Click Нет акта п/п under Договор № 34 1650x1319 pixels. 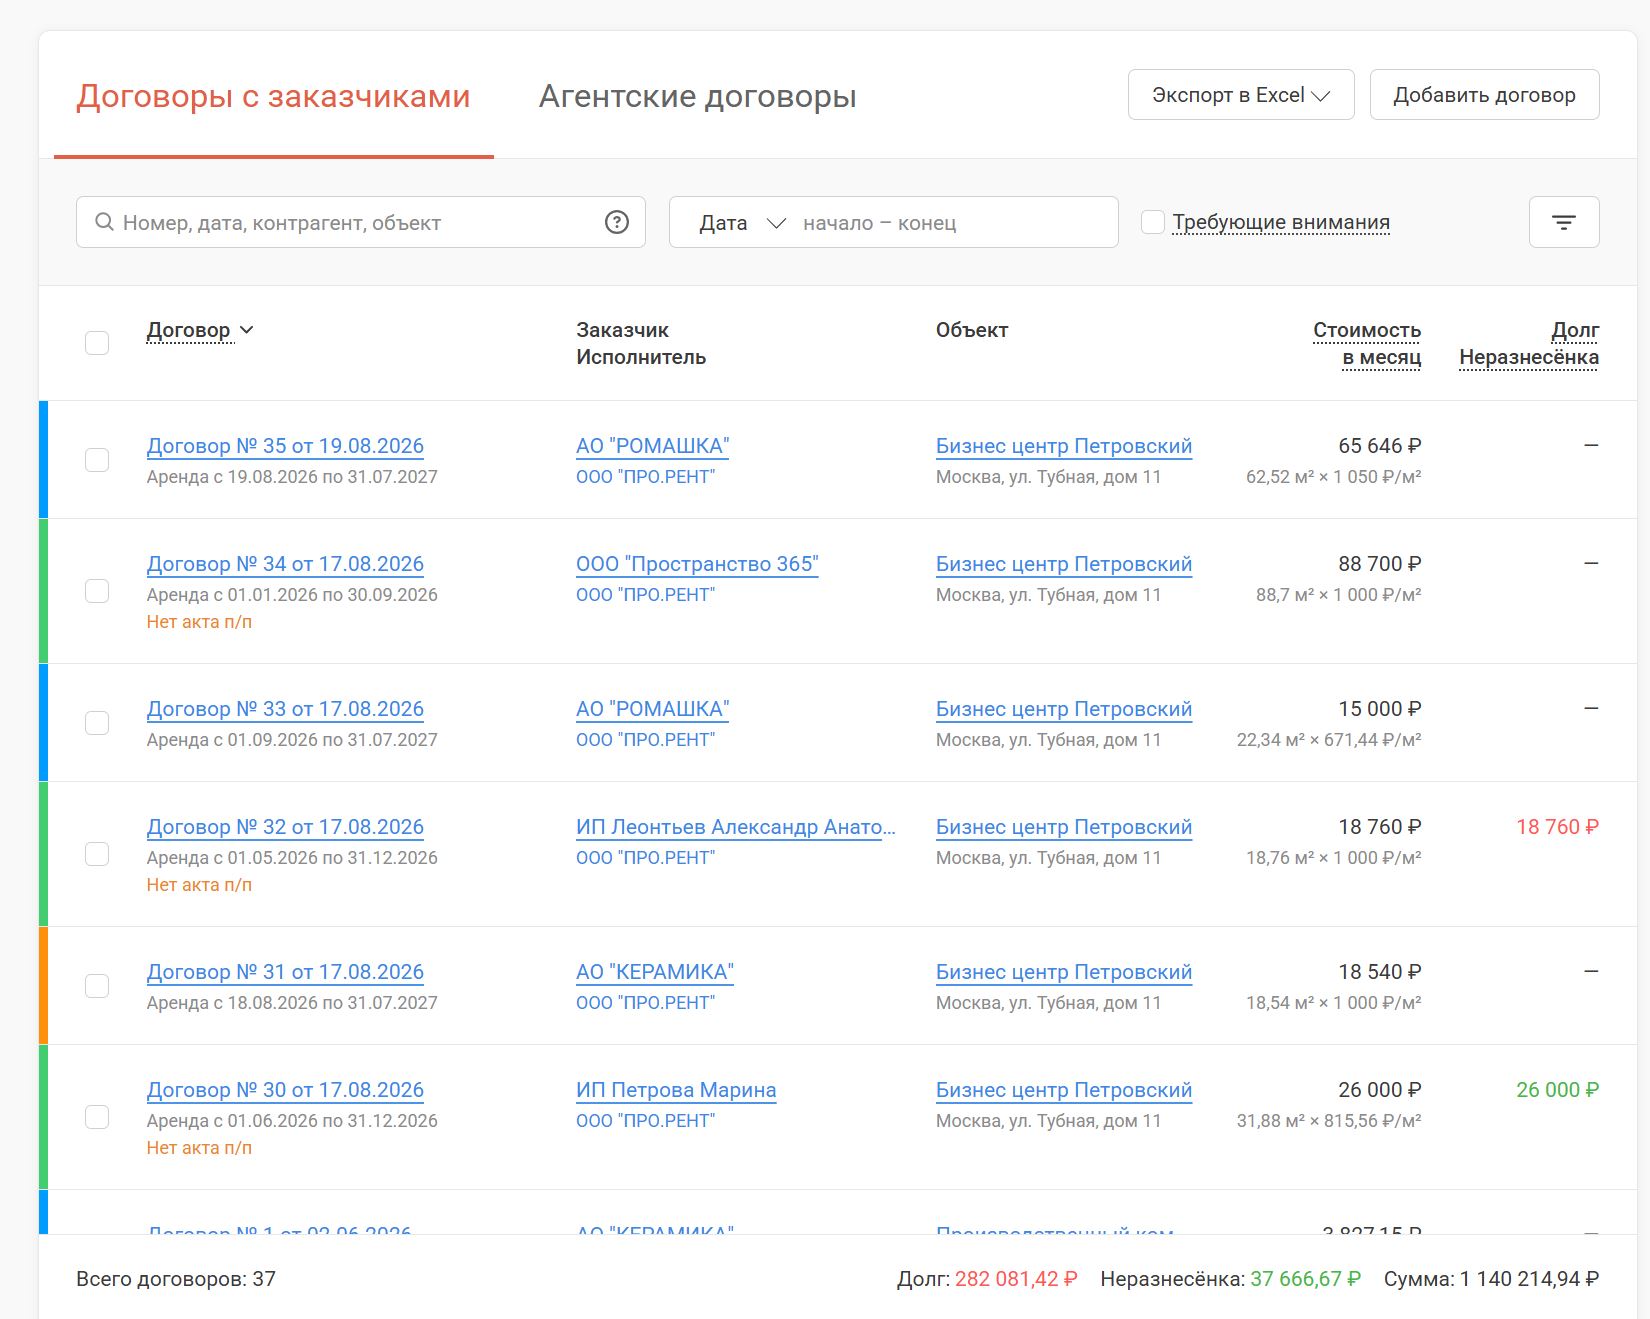pos(199,622)
